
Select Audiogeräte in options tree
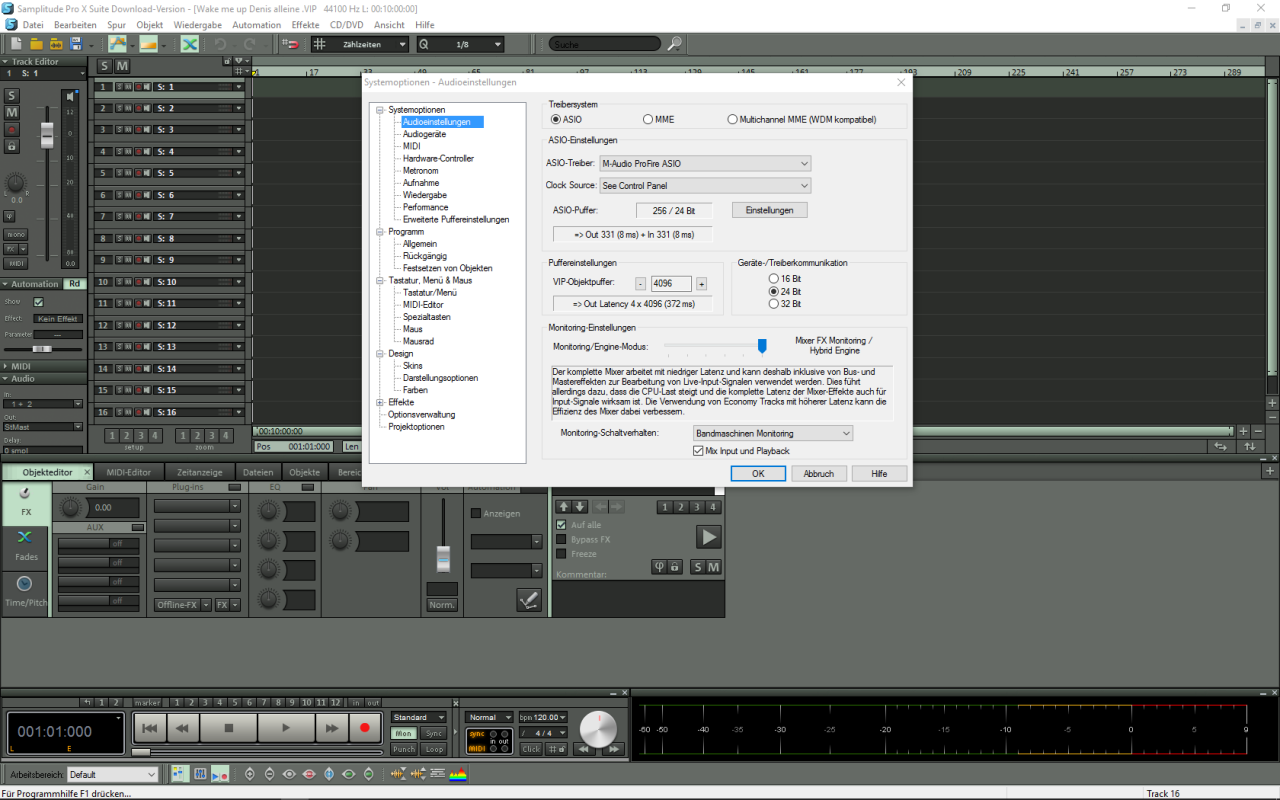click(x=424, y=134)
